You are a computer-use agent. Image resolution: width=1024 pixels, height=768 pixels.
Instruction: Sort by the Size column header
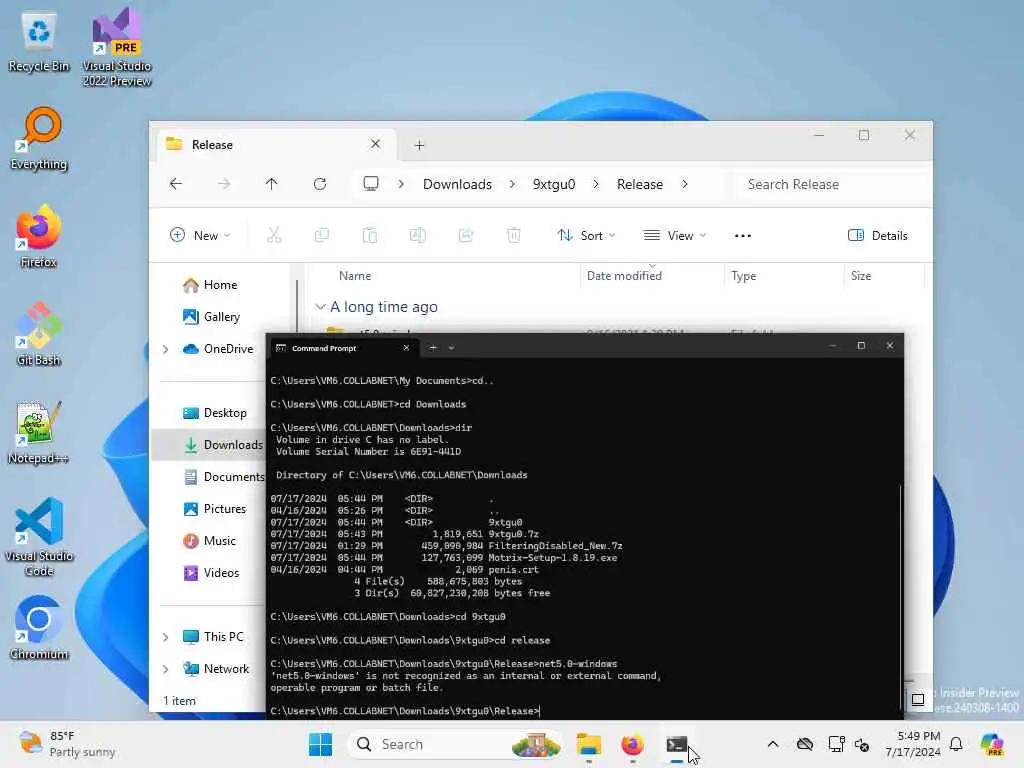tap(861, 276)
